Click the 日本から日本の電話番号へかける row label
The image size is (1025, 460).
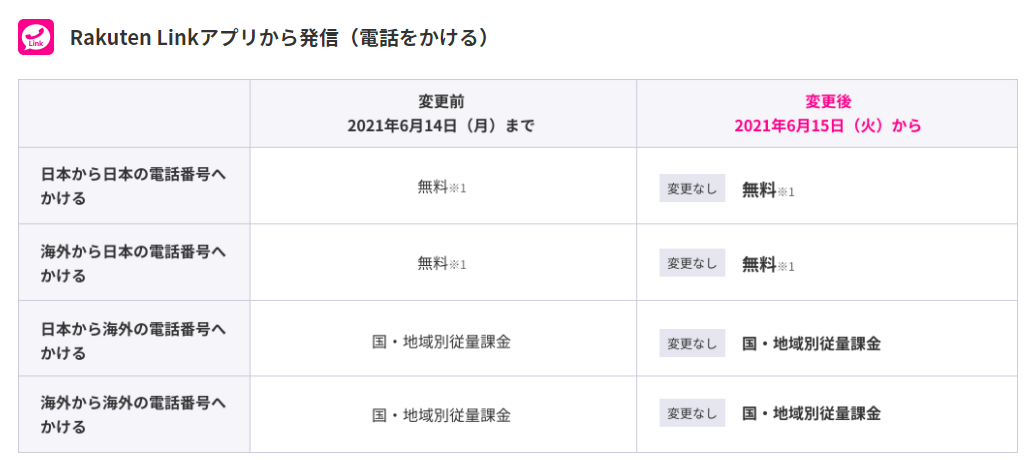(133, 186)
